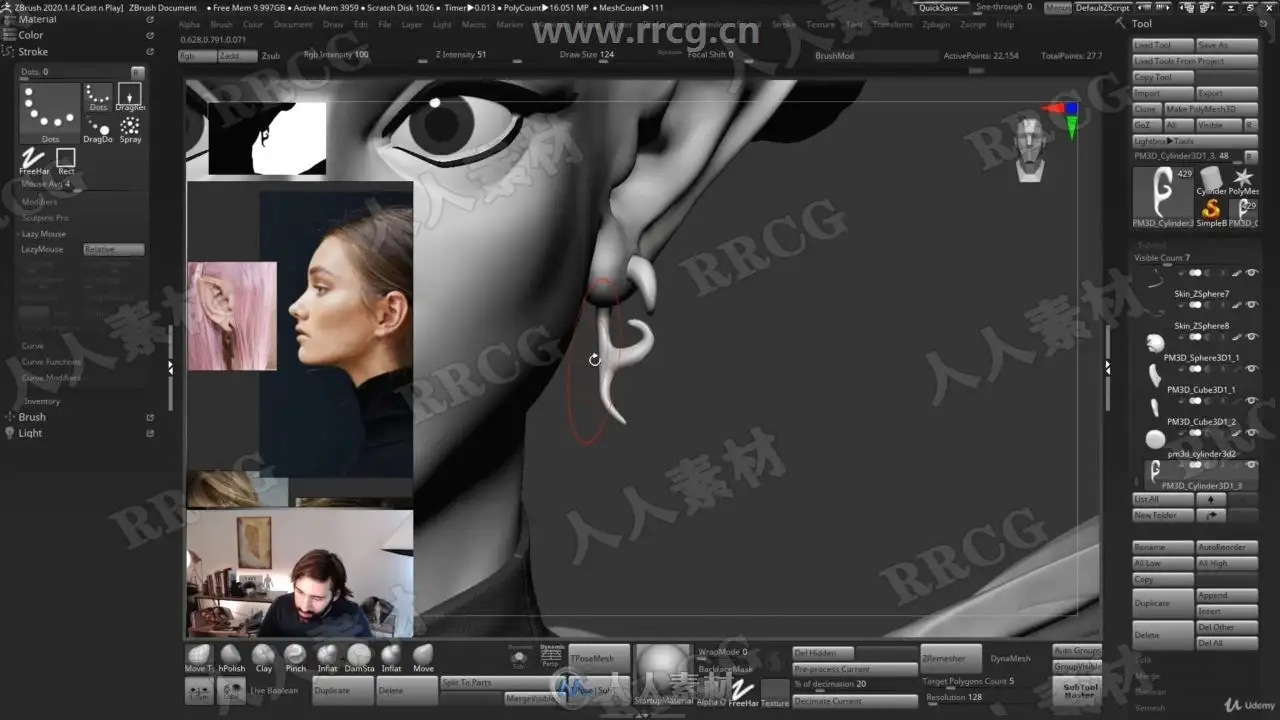Screen dimensions: 1280x720
Task: Select the Clay brush
Action: [263, 658]
